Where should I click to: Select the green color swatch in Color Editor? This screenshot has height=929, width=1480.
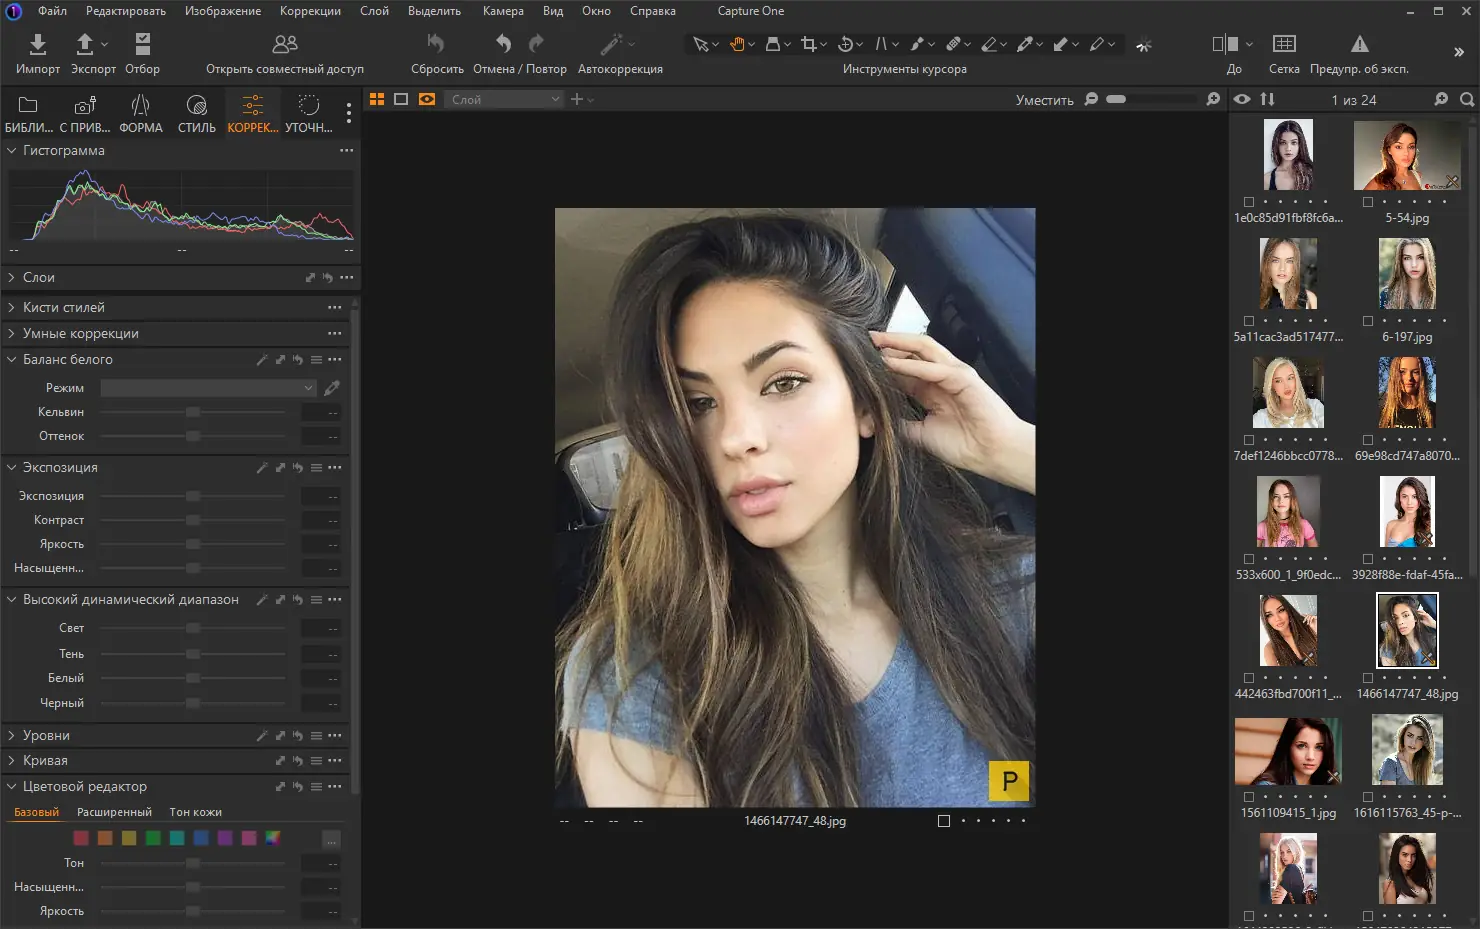click(x=153, y=838)
